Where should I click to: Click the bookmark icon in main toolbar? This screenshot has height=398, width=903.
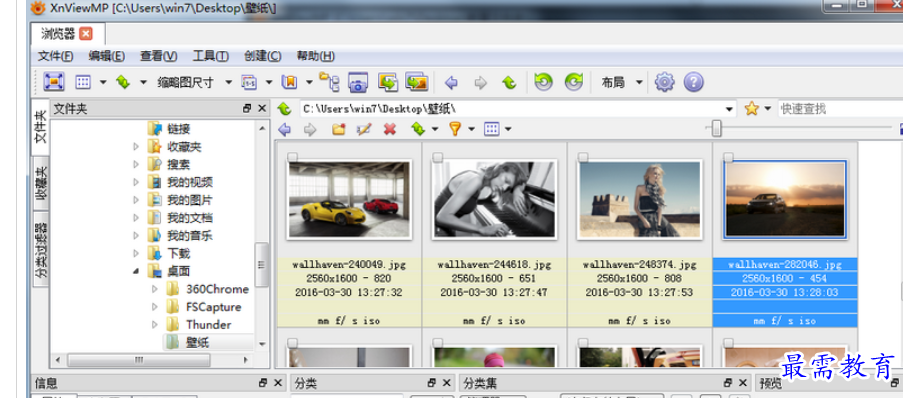point(289,82)
